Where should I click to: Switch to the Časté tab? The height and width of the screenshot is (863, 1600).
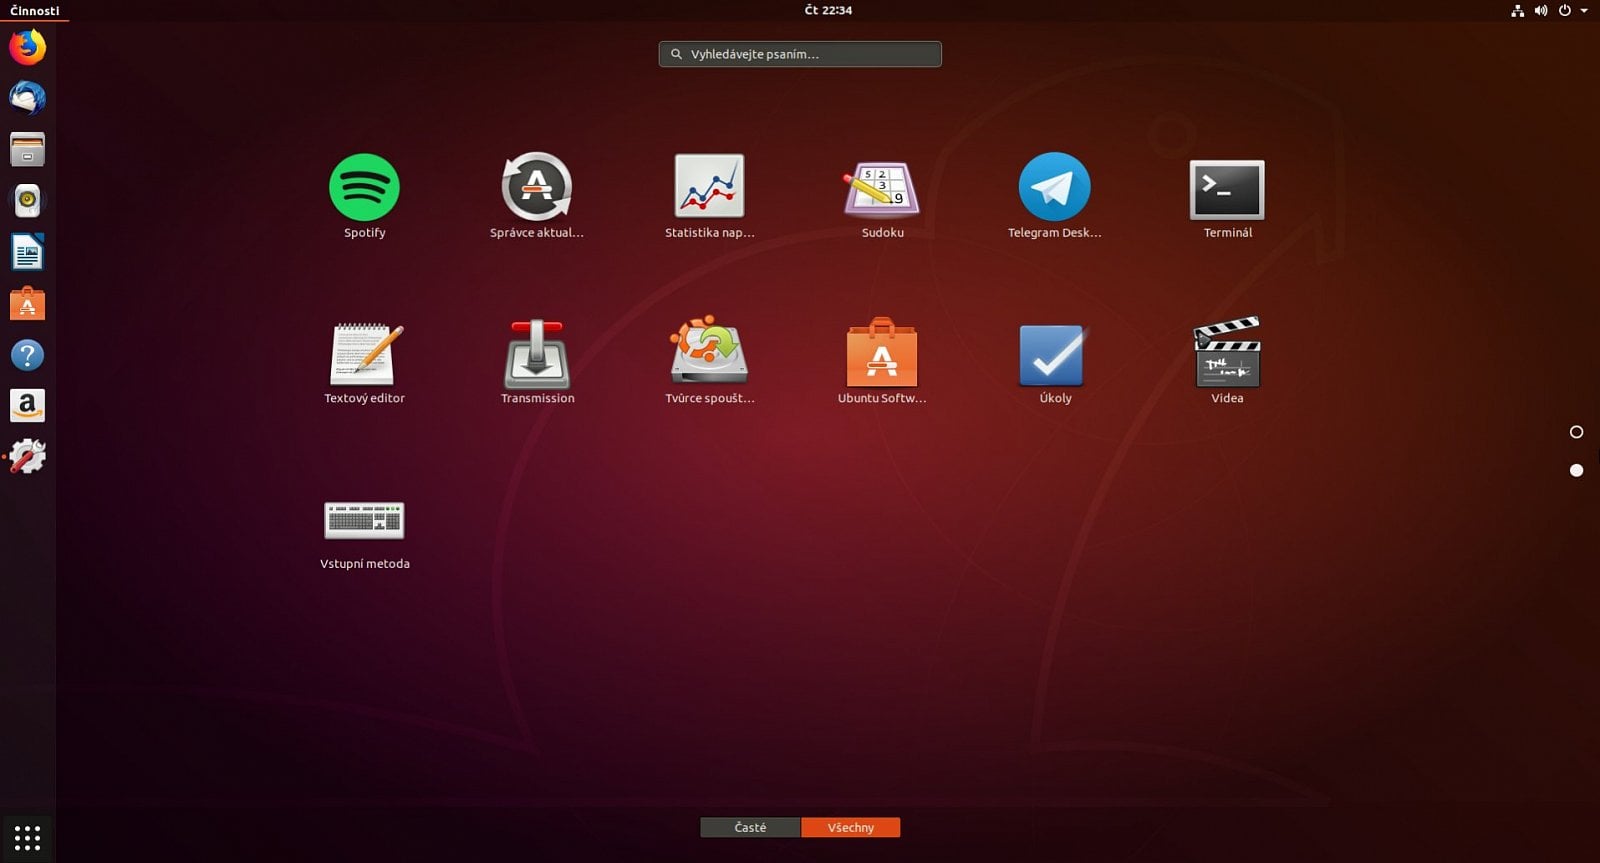pos(750,827)
